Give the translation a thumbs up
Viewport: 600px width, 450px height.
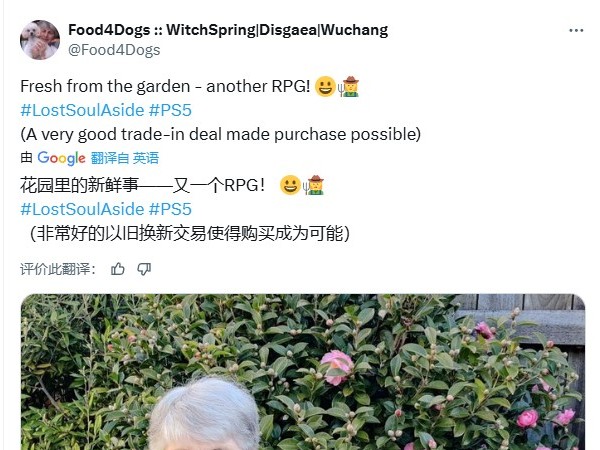(117, 269)
